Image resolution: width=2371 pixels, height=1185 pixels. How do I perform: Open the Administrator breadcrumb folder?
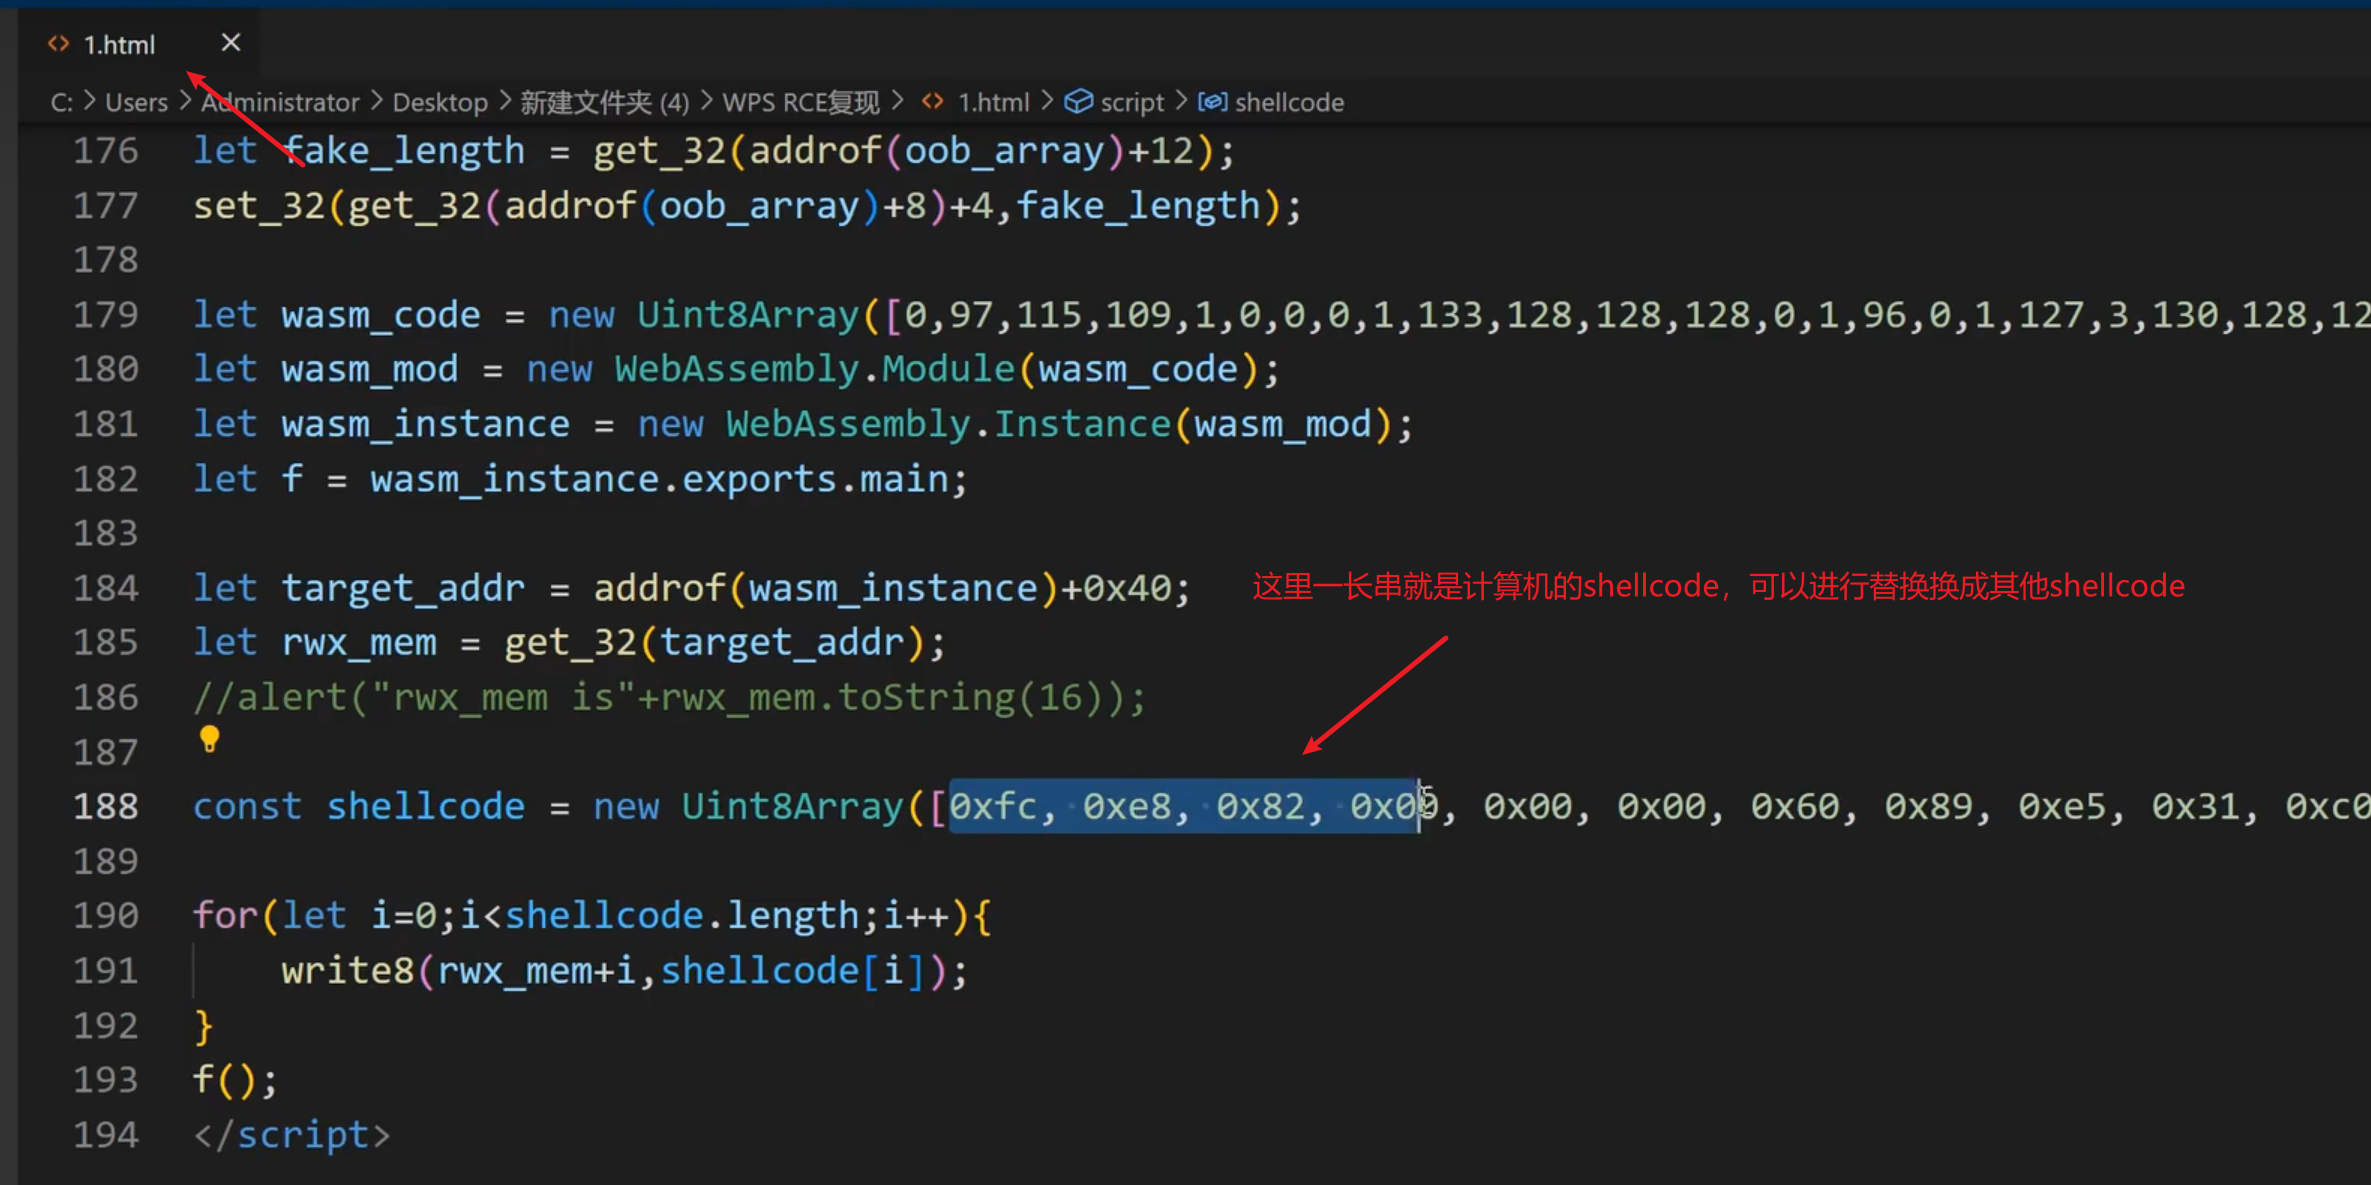[280, 102]
